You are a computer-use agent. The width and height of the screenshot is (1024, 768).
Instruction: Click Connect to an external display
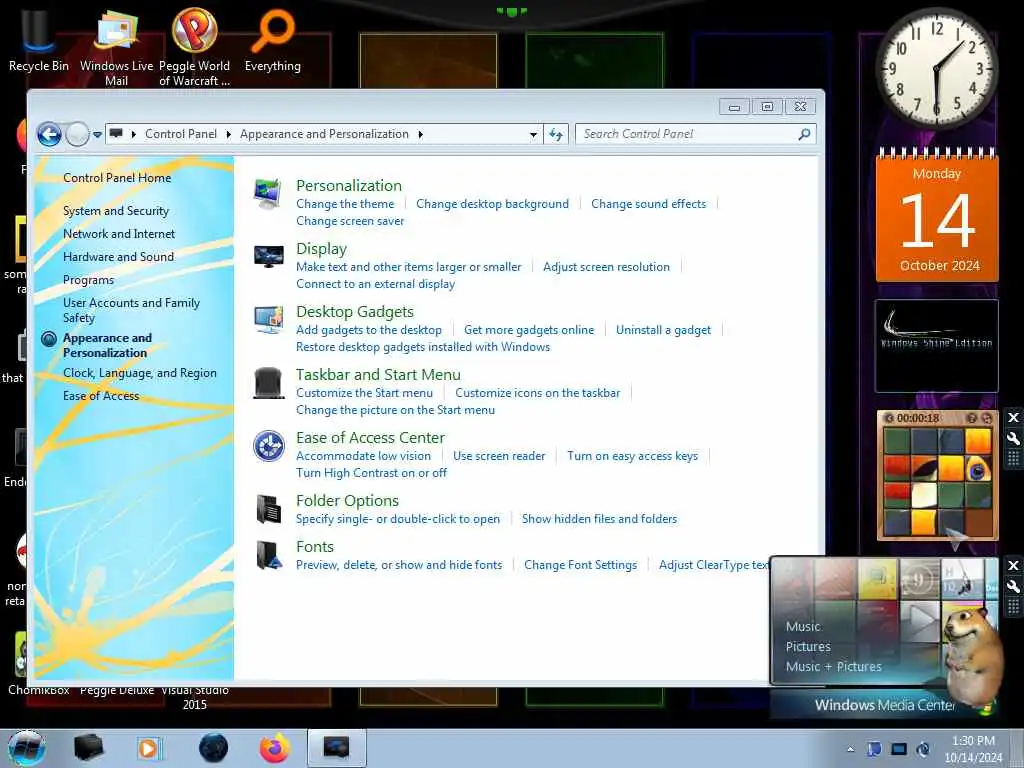point(376,283)
